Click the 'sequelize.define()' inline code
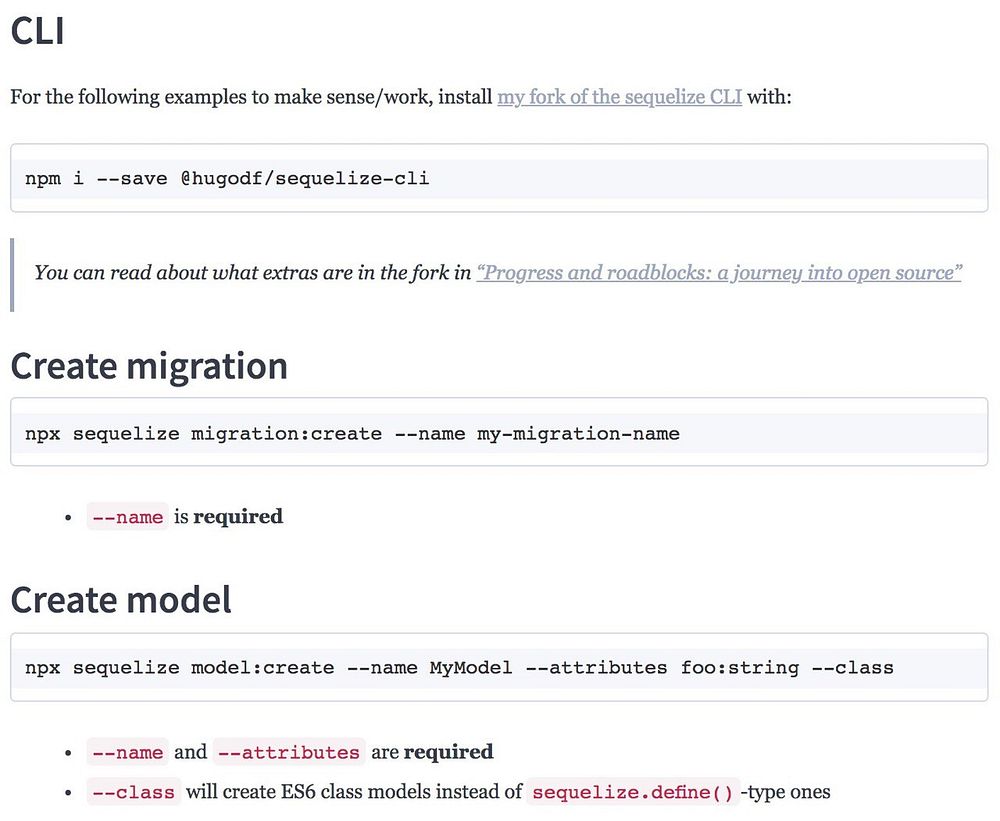 click(x=633, y=792)
